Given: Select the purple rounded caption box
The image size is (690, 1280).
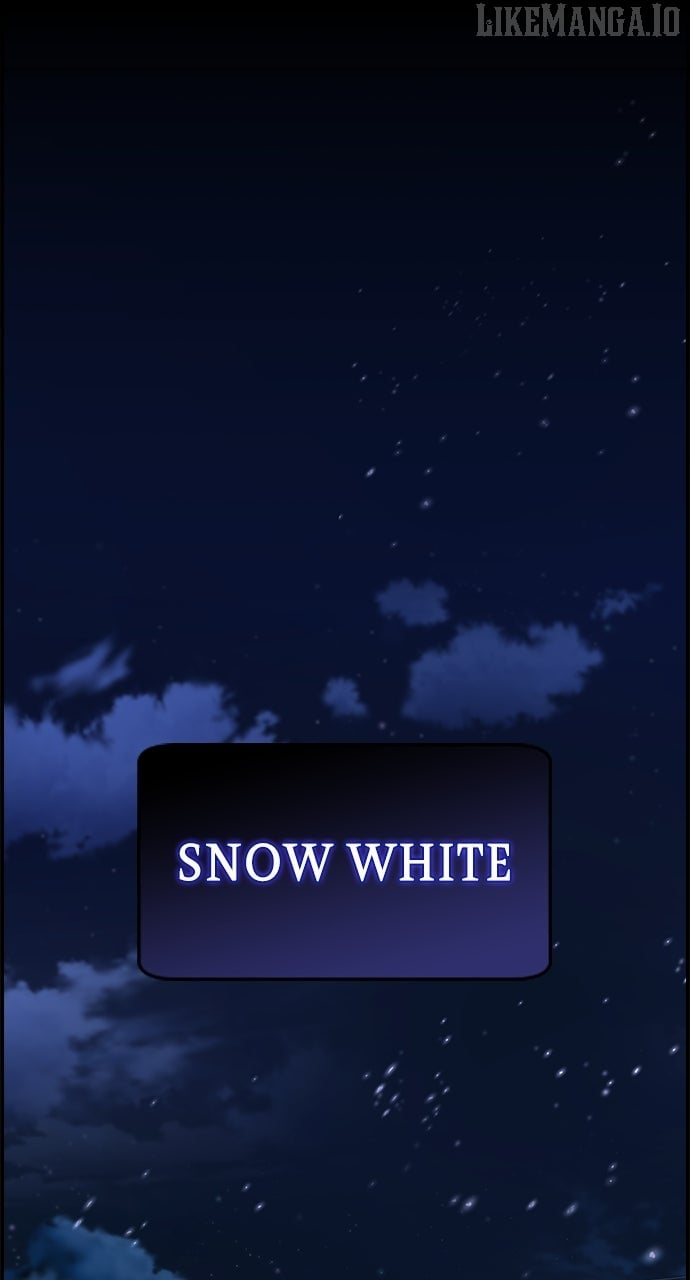Looking at the screenshot, I should (344, 861).
